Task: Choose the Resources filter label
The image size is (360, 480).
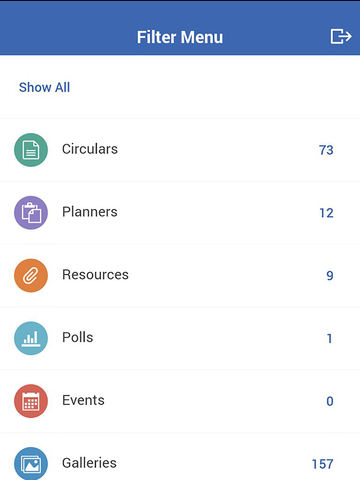Action: pyautogui.click(x=95, y=275)
